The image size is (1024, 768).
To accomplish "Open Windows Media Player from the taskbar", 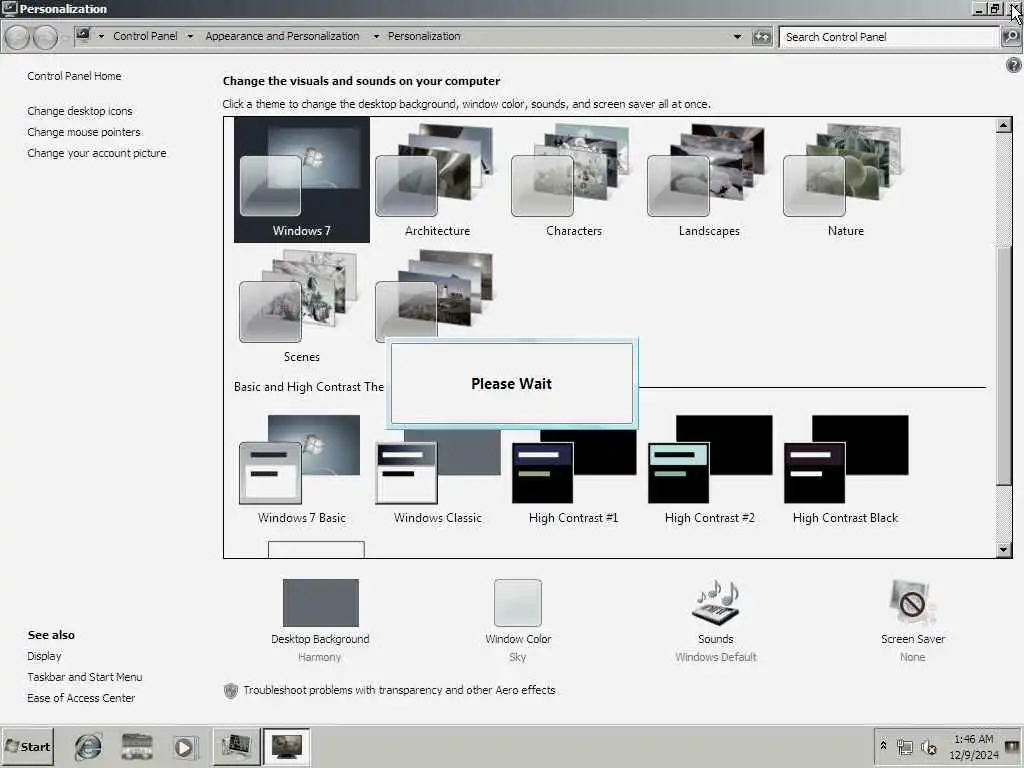I will point(184,747).
